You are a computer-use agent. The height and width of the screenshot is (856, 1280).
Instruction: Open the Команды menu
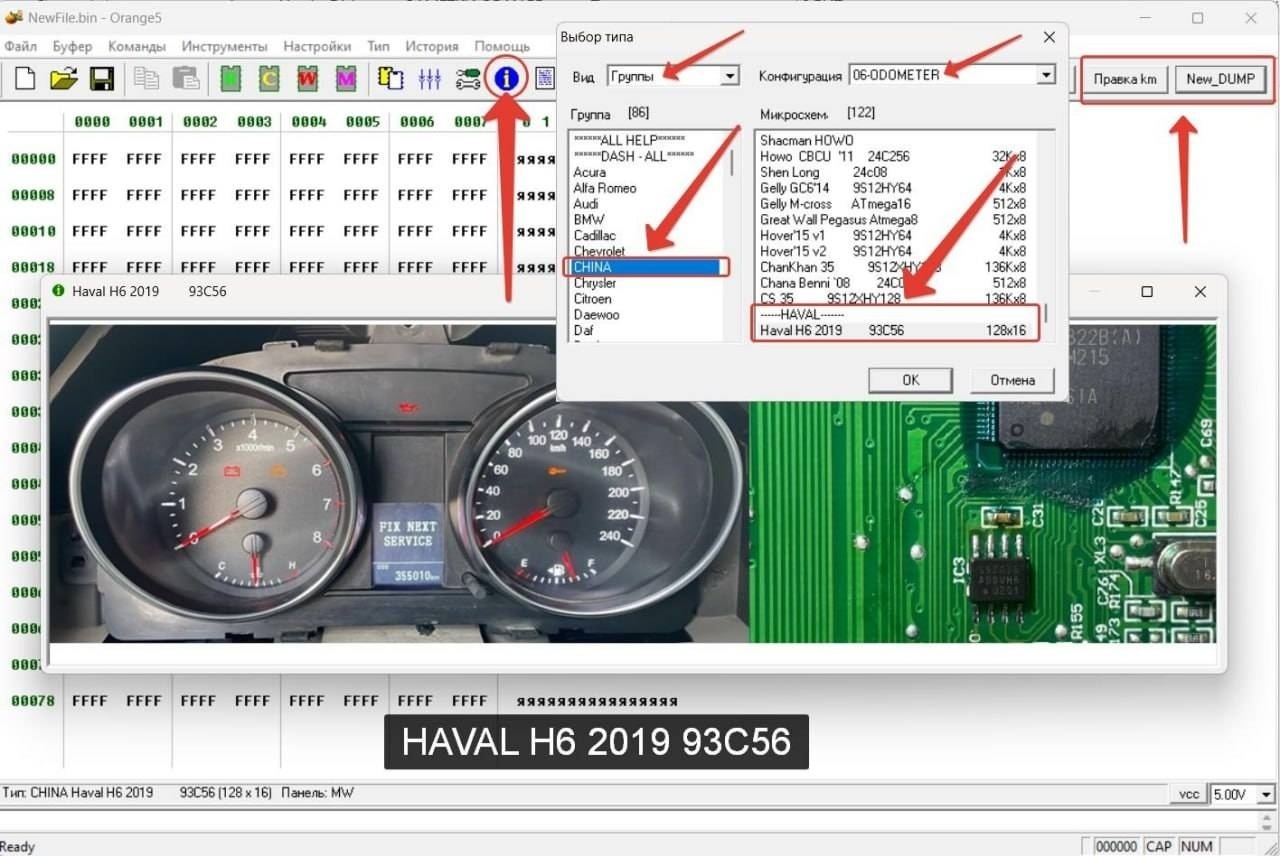pyautogui.click(x=137, y=46)
